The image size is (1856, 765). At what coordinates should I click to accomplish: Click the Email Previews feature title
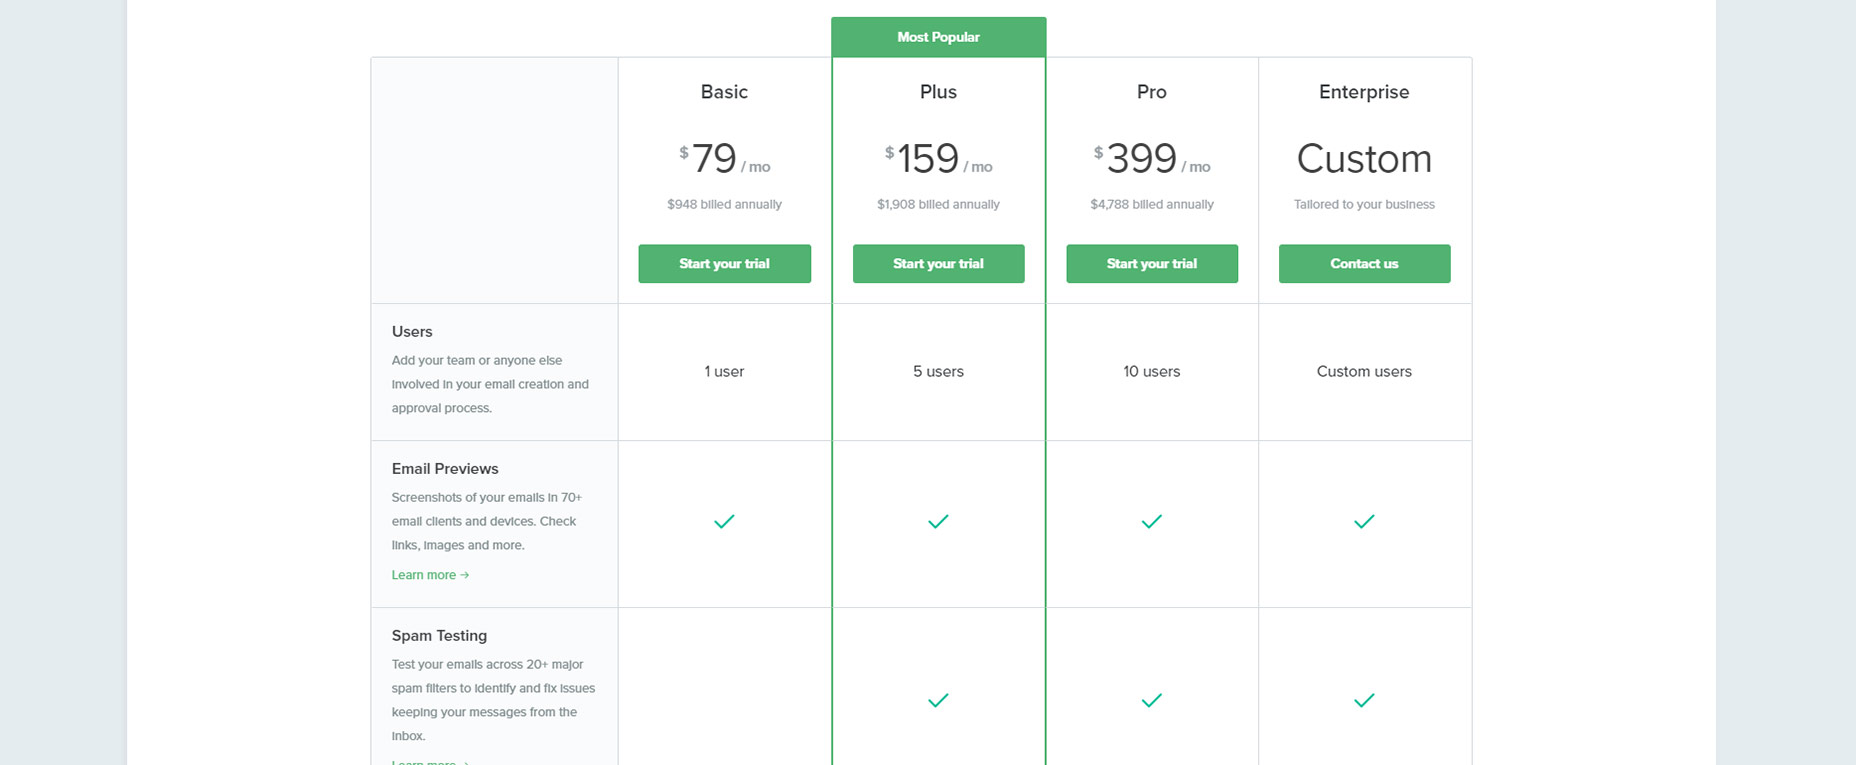coord(445,469)
